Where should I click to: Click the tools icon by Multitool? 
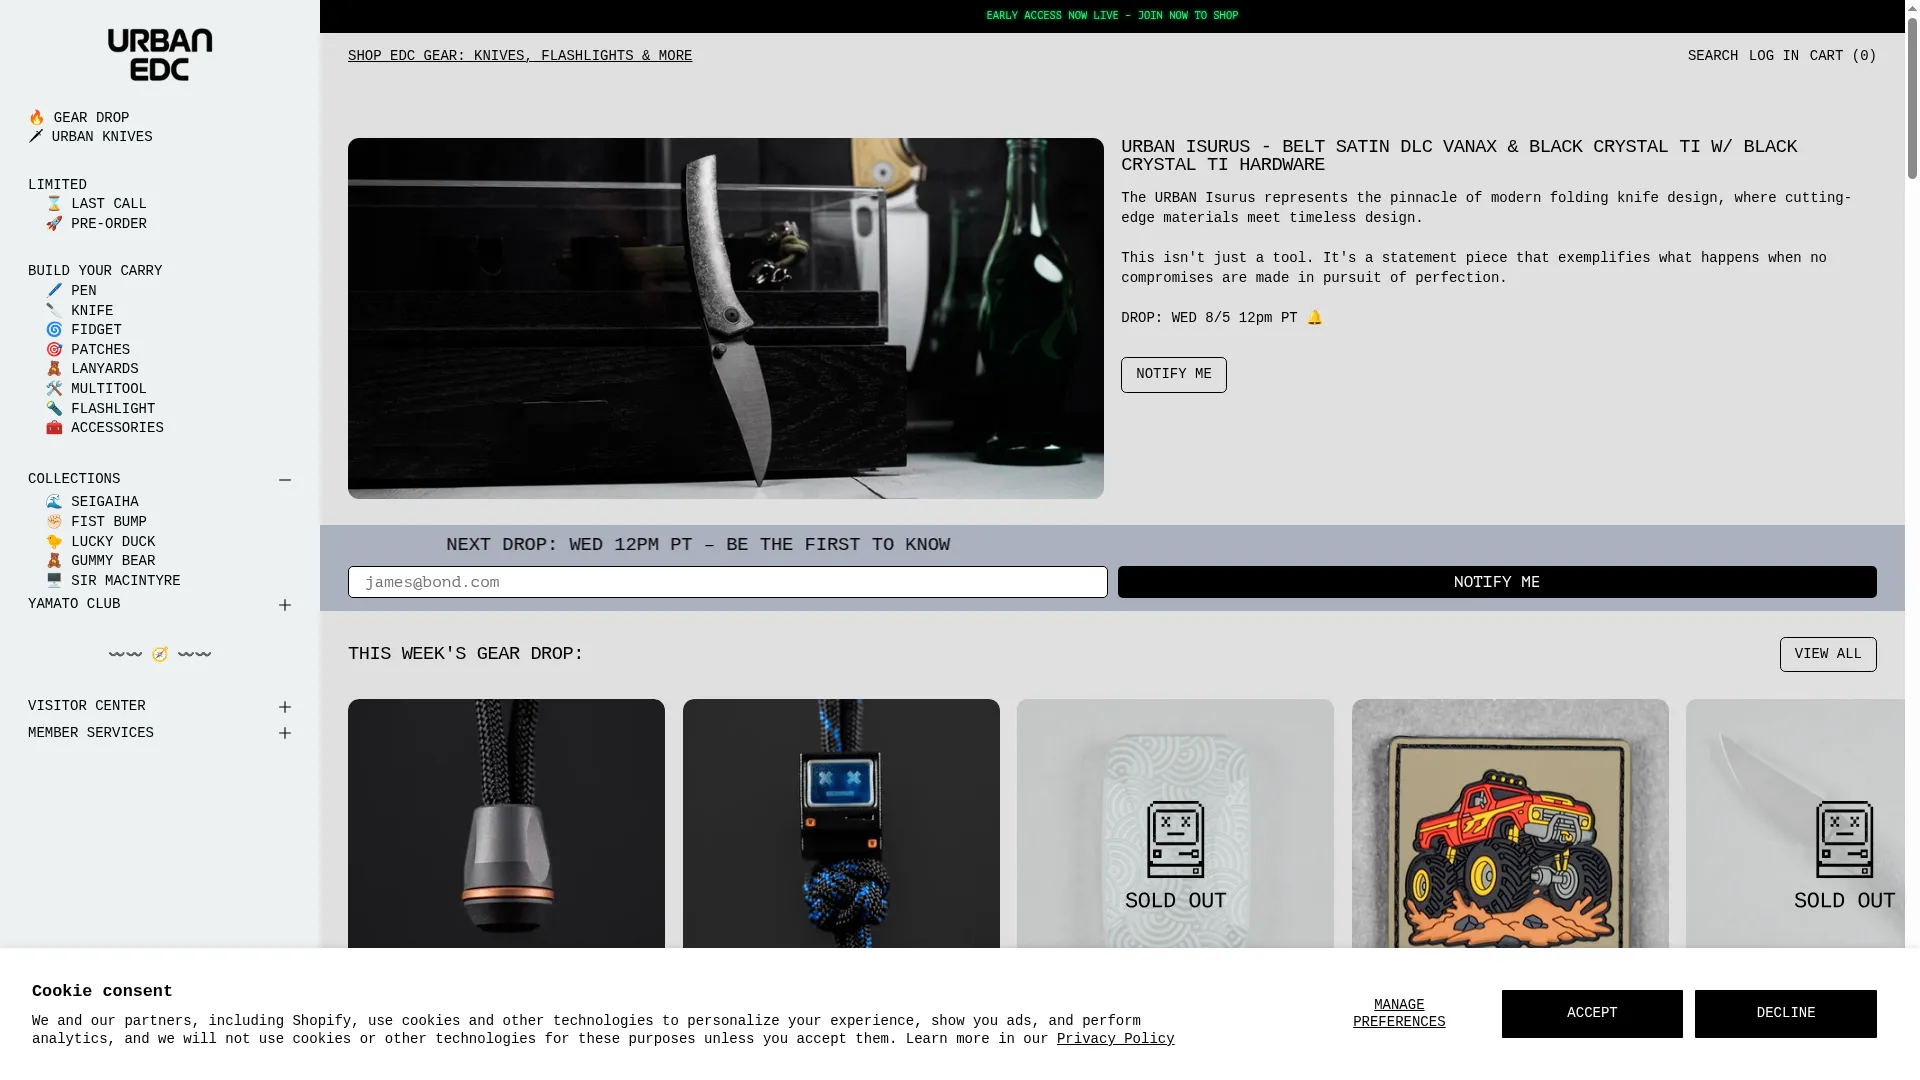click(x=54, y=389)
